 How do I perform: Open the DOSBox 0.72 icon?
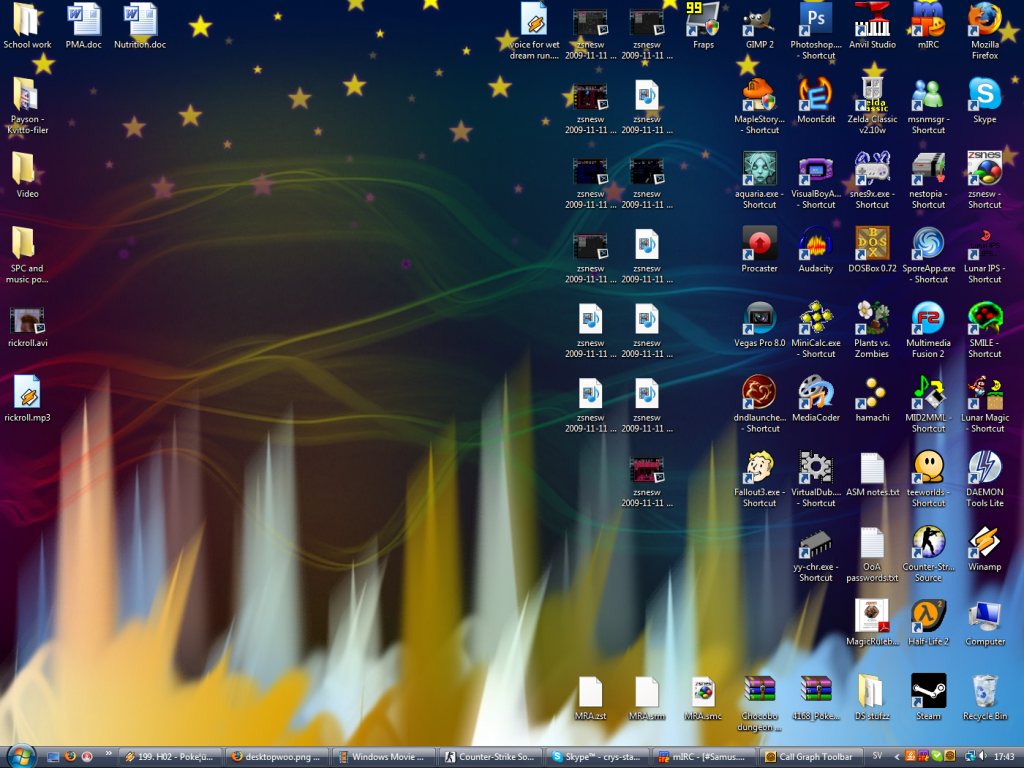coord(872,244)
